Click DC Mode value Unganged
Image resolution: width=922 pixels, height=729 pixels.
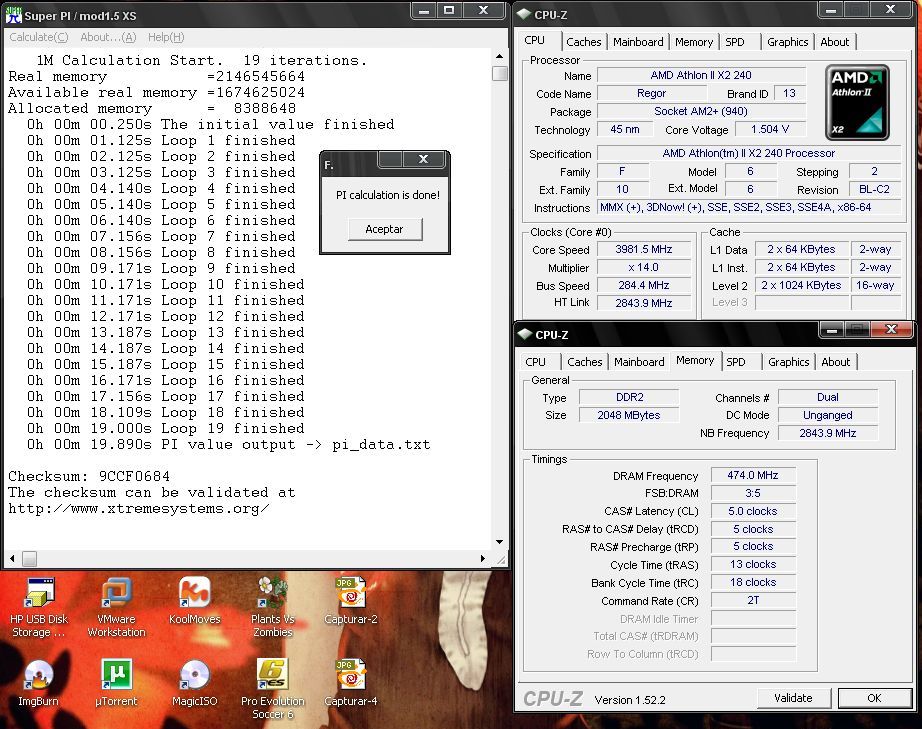point(828,415)
